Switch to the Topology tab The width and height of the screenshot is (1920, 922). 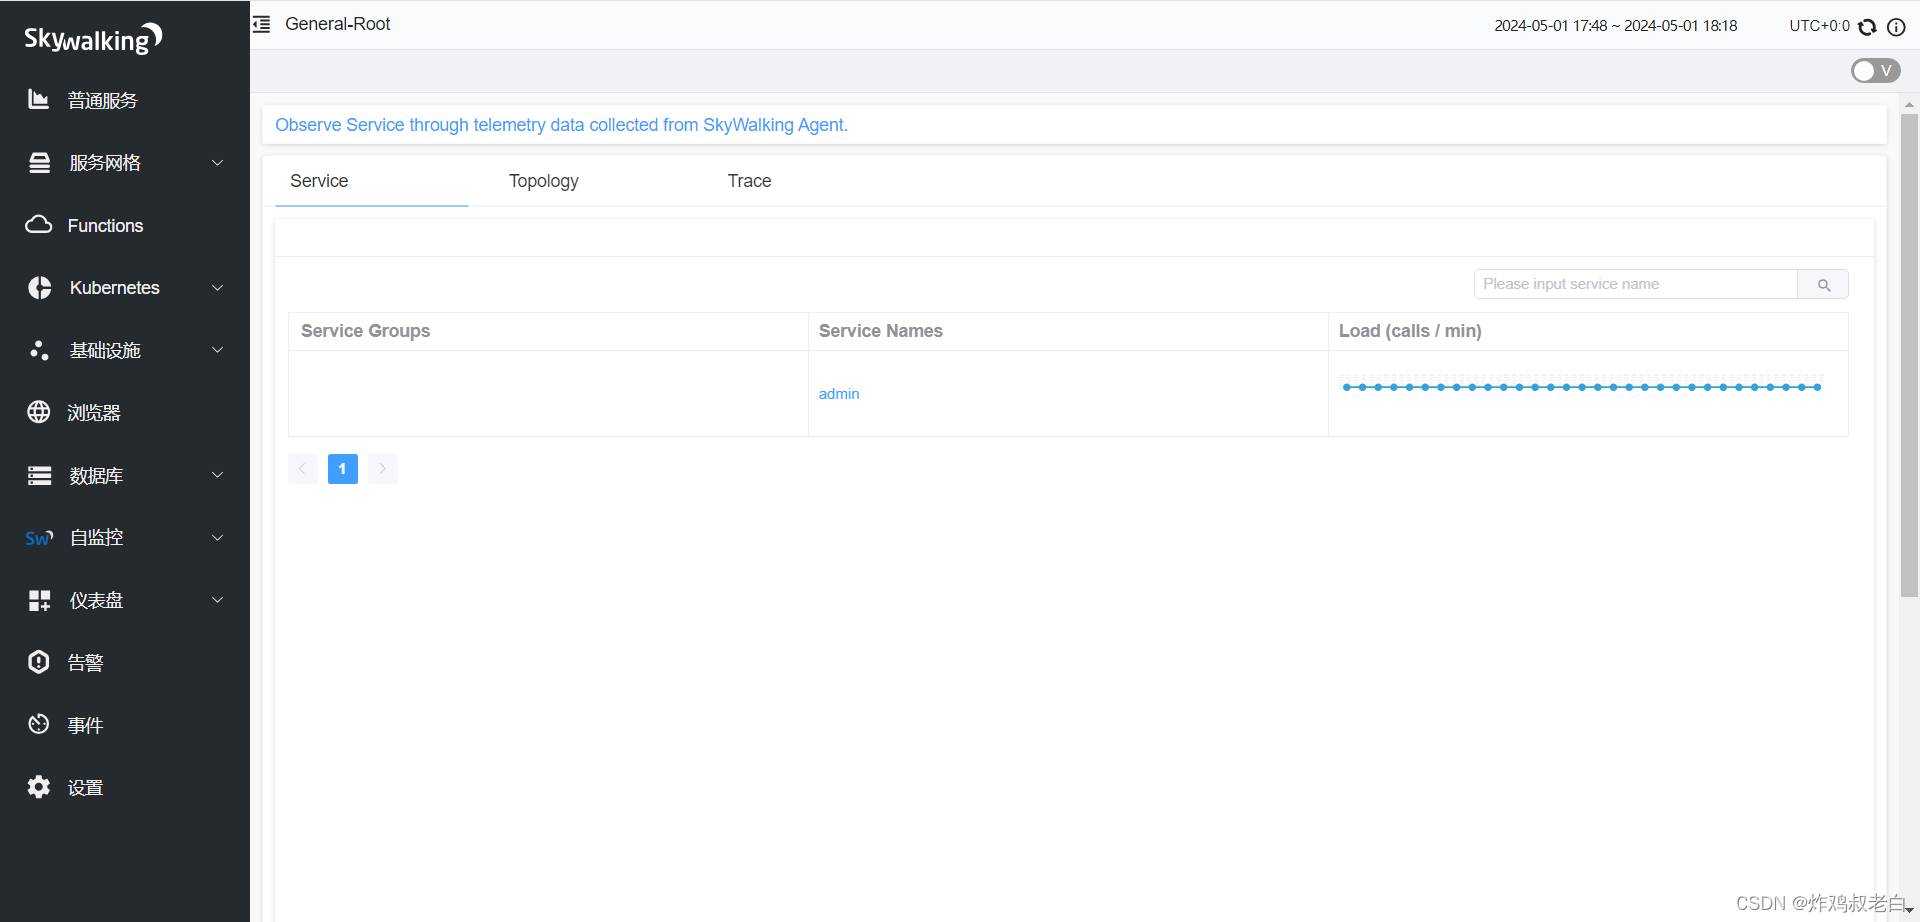click(x=543, y=181)
